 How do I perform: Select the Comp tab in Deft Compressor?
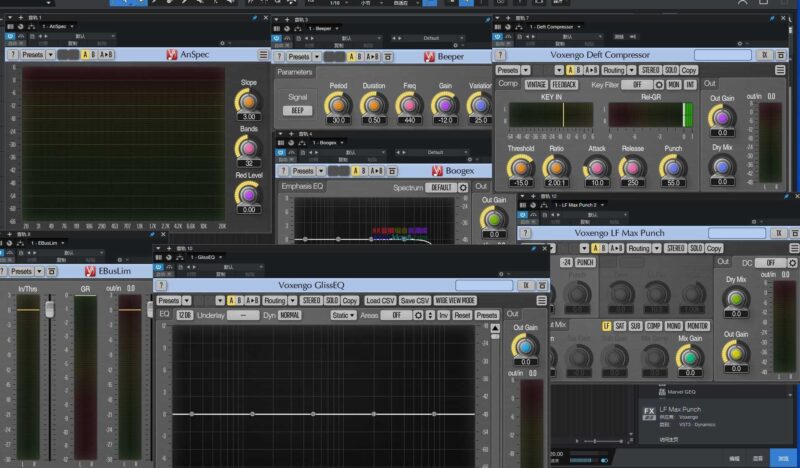[x=508, y=84]
